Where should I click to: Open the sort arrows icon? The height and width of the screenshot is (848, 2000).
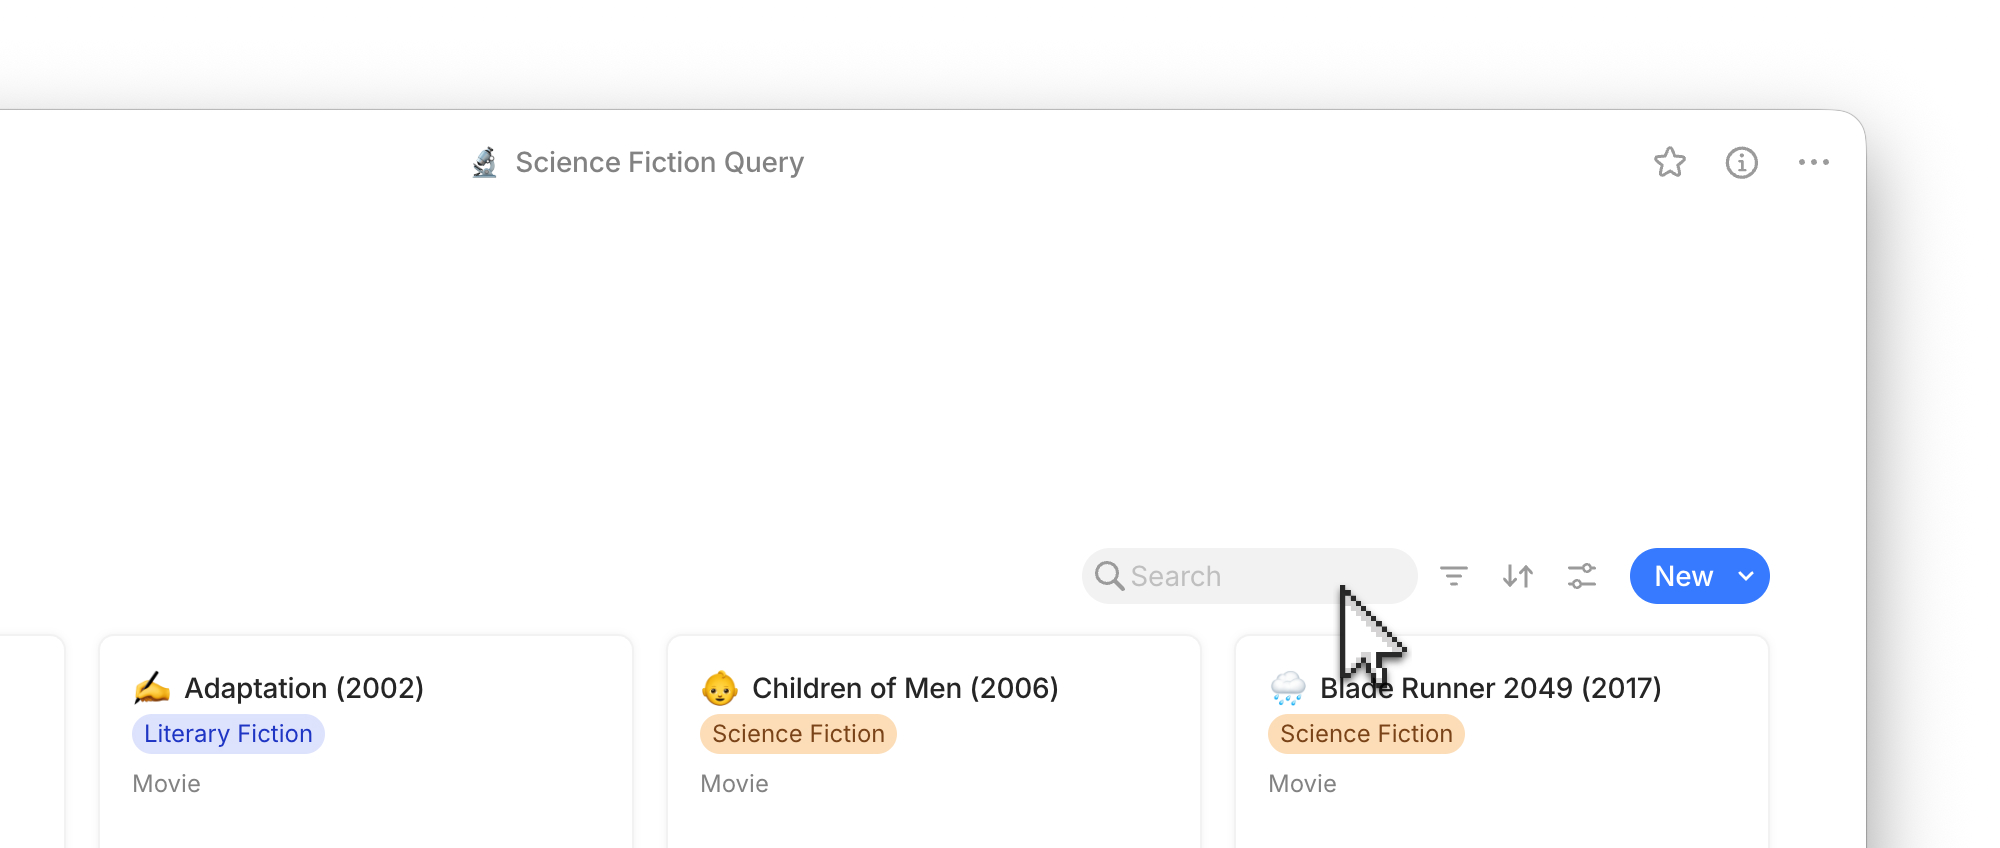coord(1518,576)
